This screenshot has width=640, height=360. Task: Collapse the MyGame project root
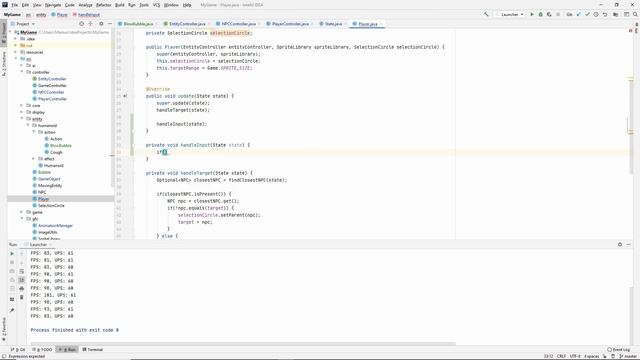[10, 32]
